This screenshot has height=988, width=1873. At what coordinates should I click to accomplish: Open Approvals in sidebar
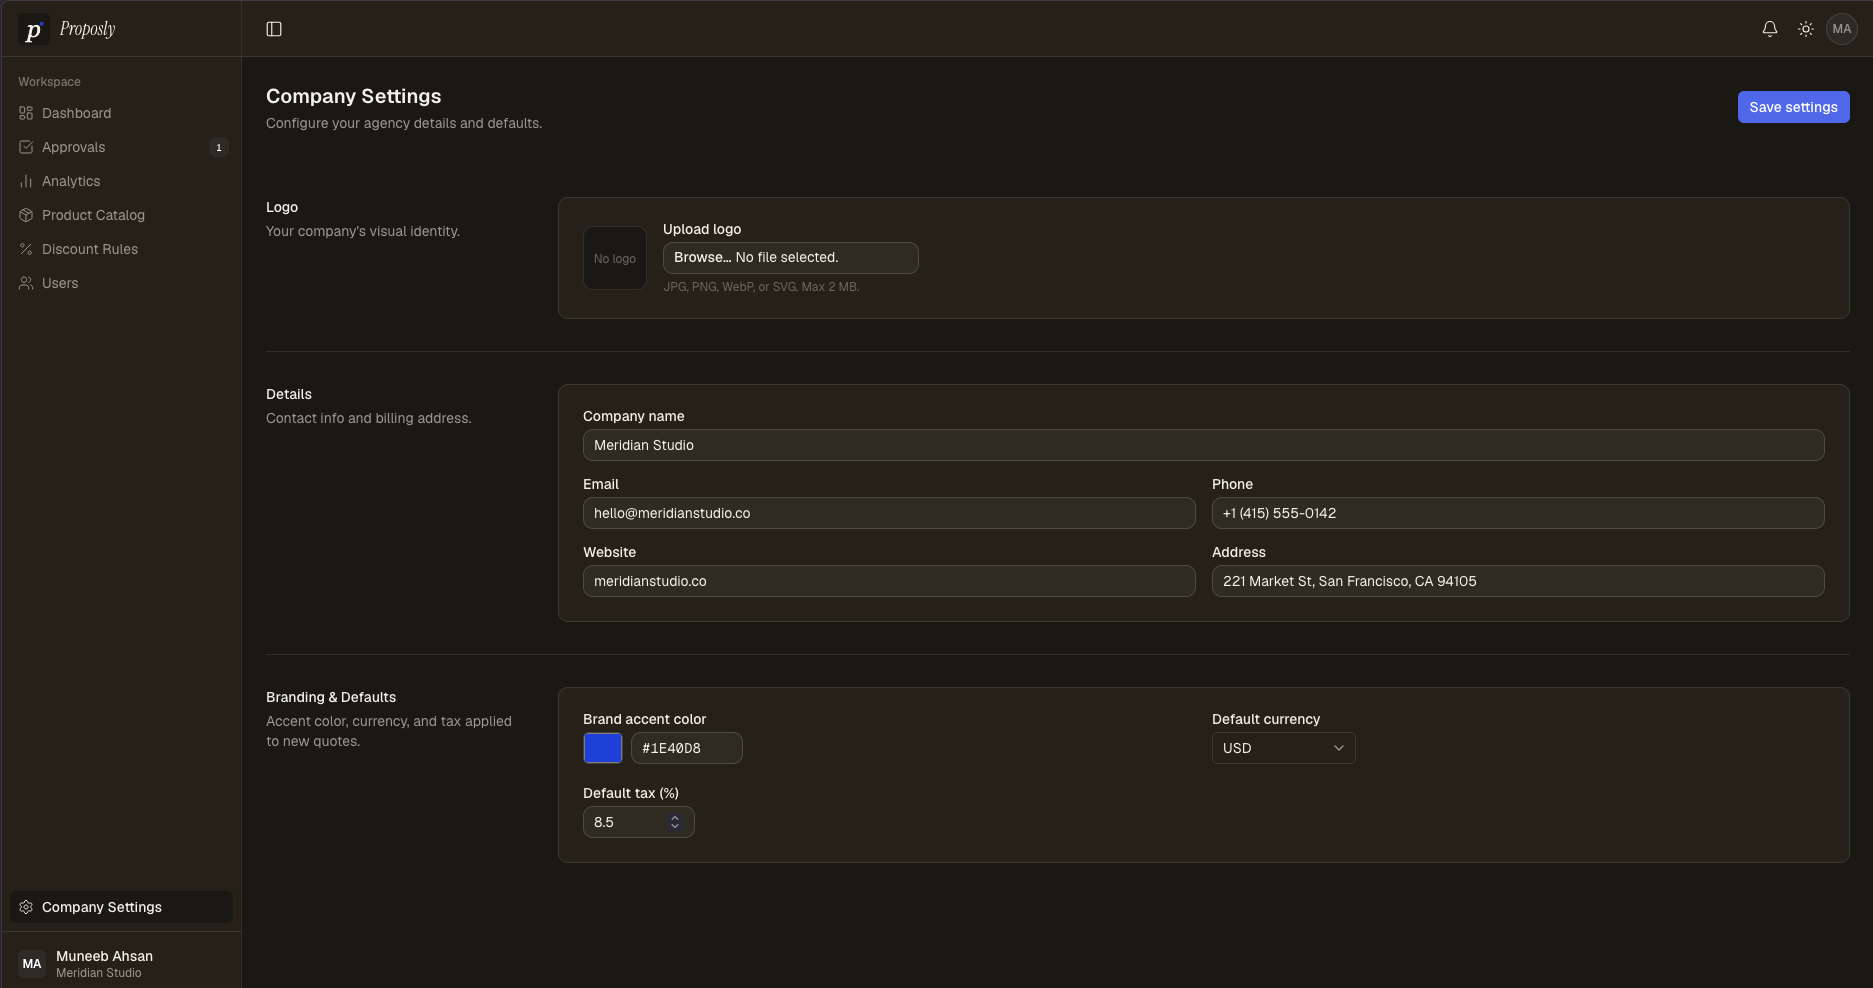(x=121, y=147)
